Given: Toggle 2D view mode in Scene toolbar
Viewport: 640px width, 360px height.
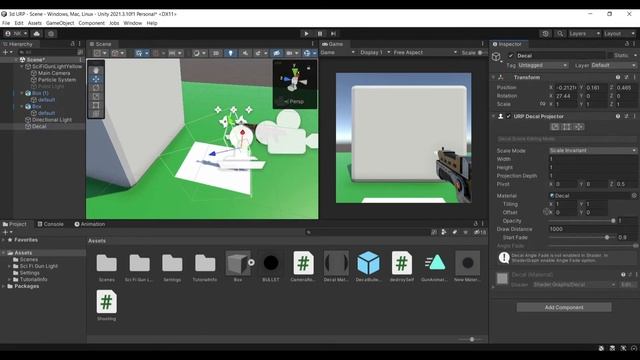Looking at the screenshot, I should tap(216, 53).
